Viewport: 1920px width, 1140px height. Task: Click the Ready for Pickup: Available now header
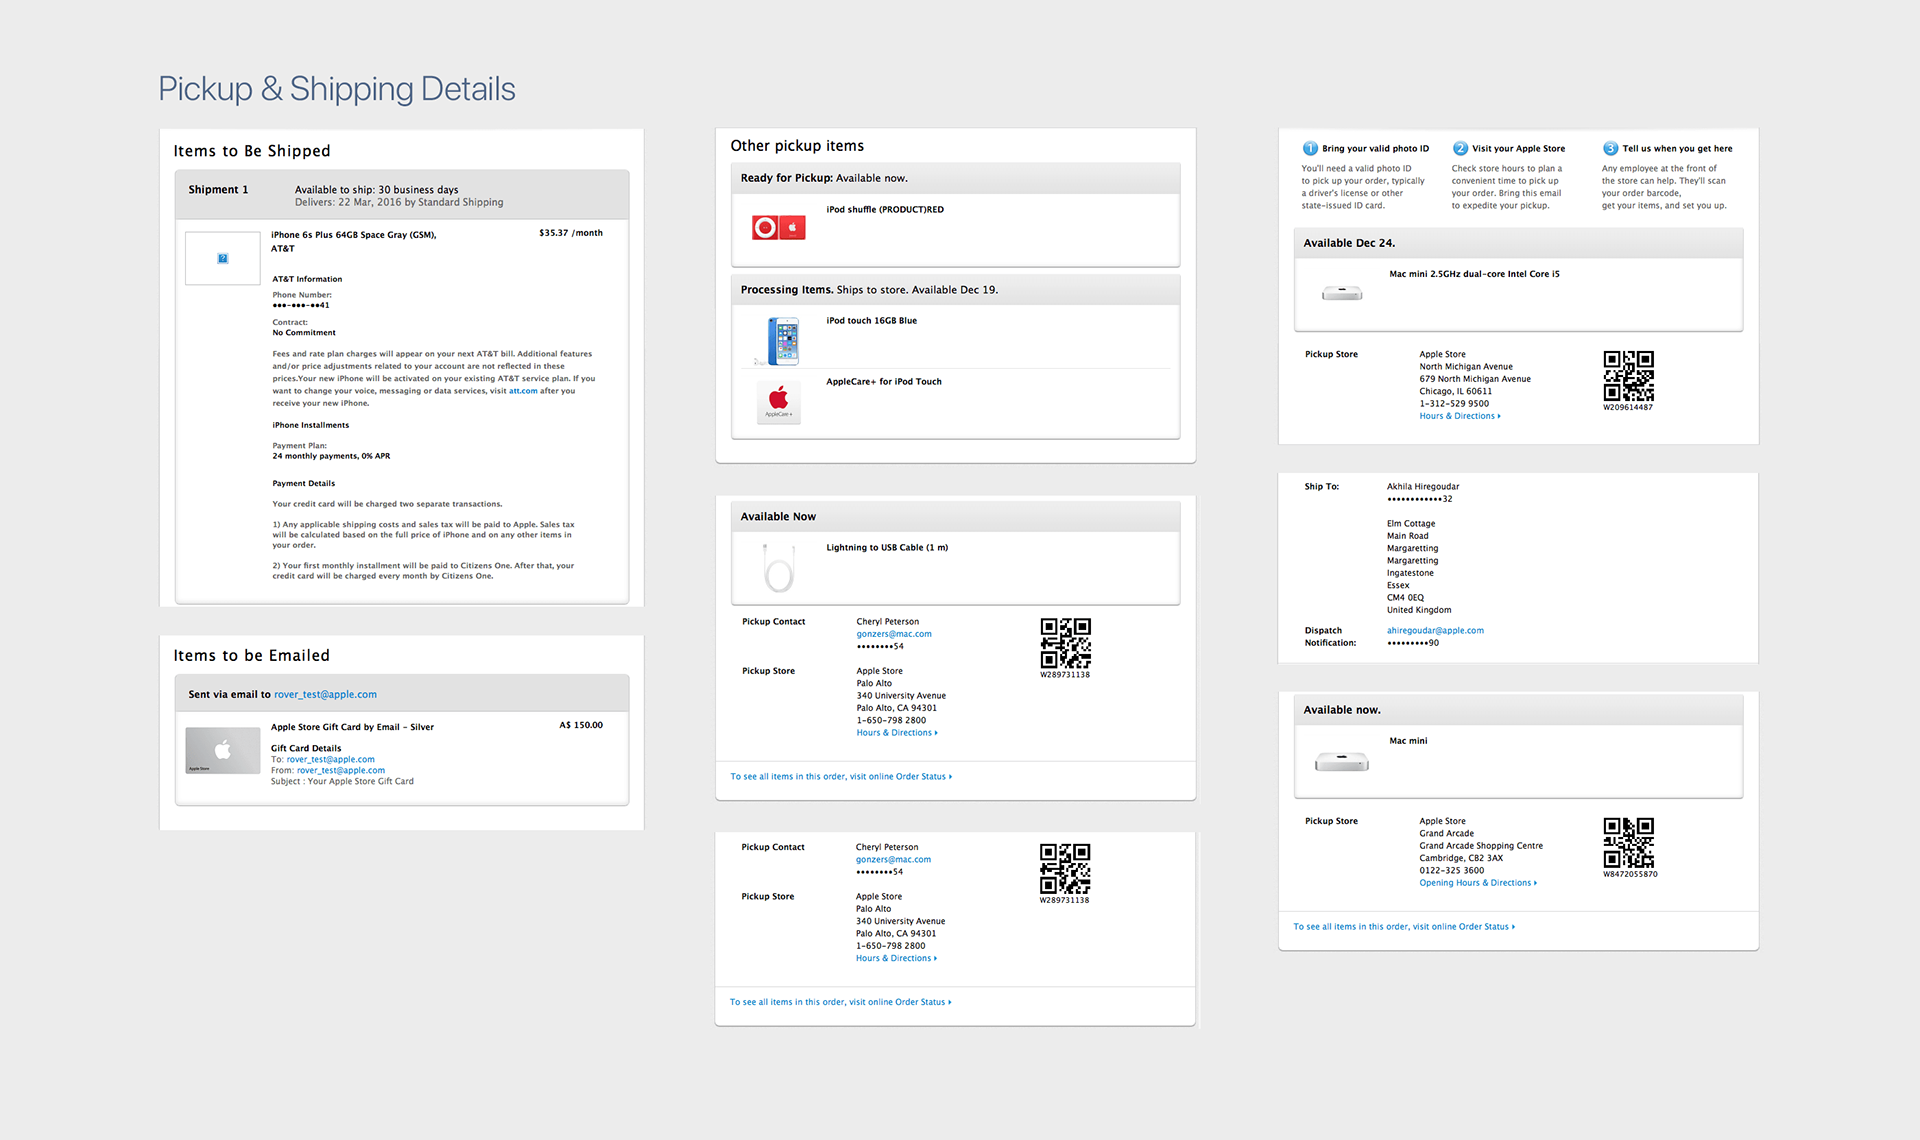tap(955, 178)
